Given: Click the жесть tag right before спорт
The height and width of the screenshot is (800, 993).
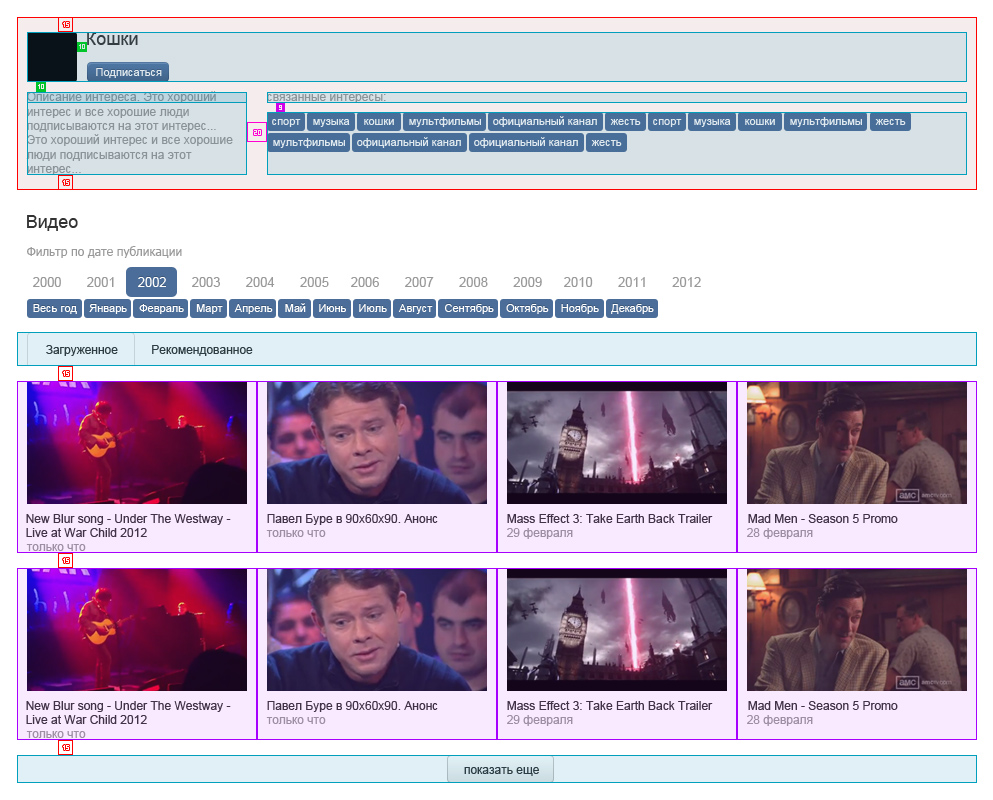Looking at the screenshot, I should click(x=625, y=122).
